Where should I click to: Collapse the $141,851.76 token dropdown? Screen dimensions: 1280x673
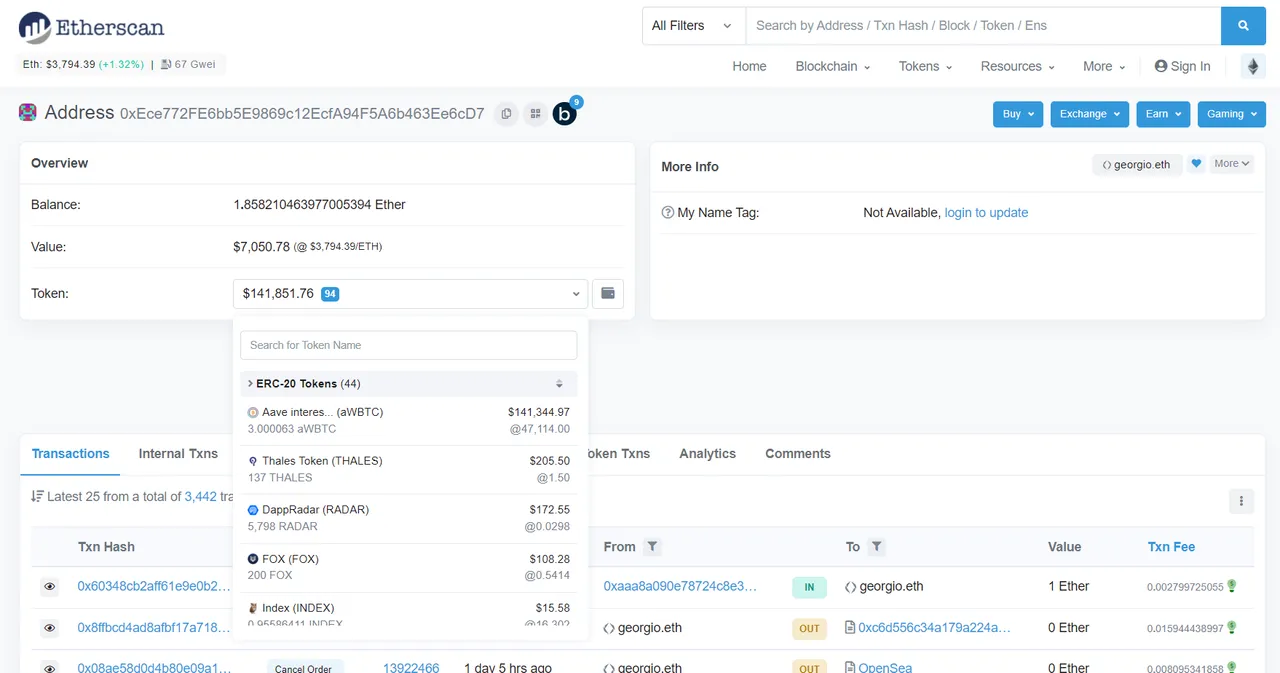tap(410, 294)
